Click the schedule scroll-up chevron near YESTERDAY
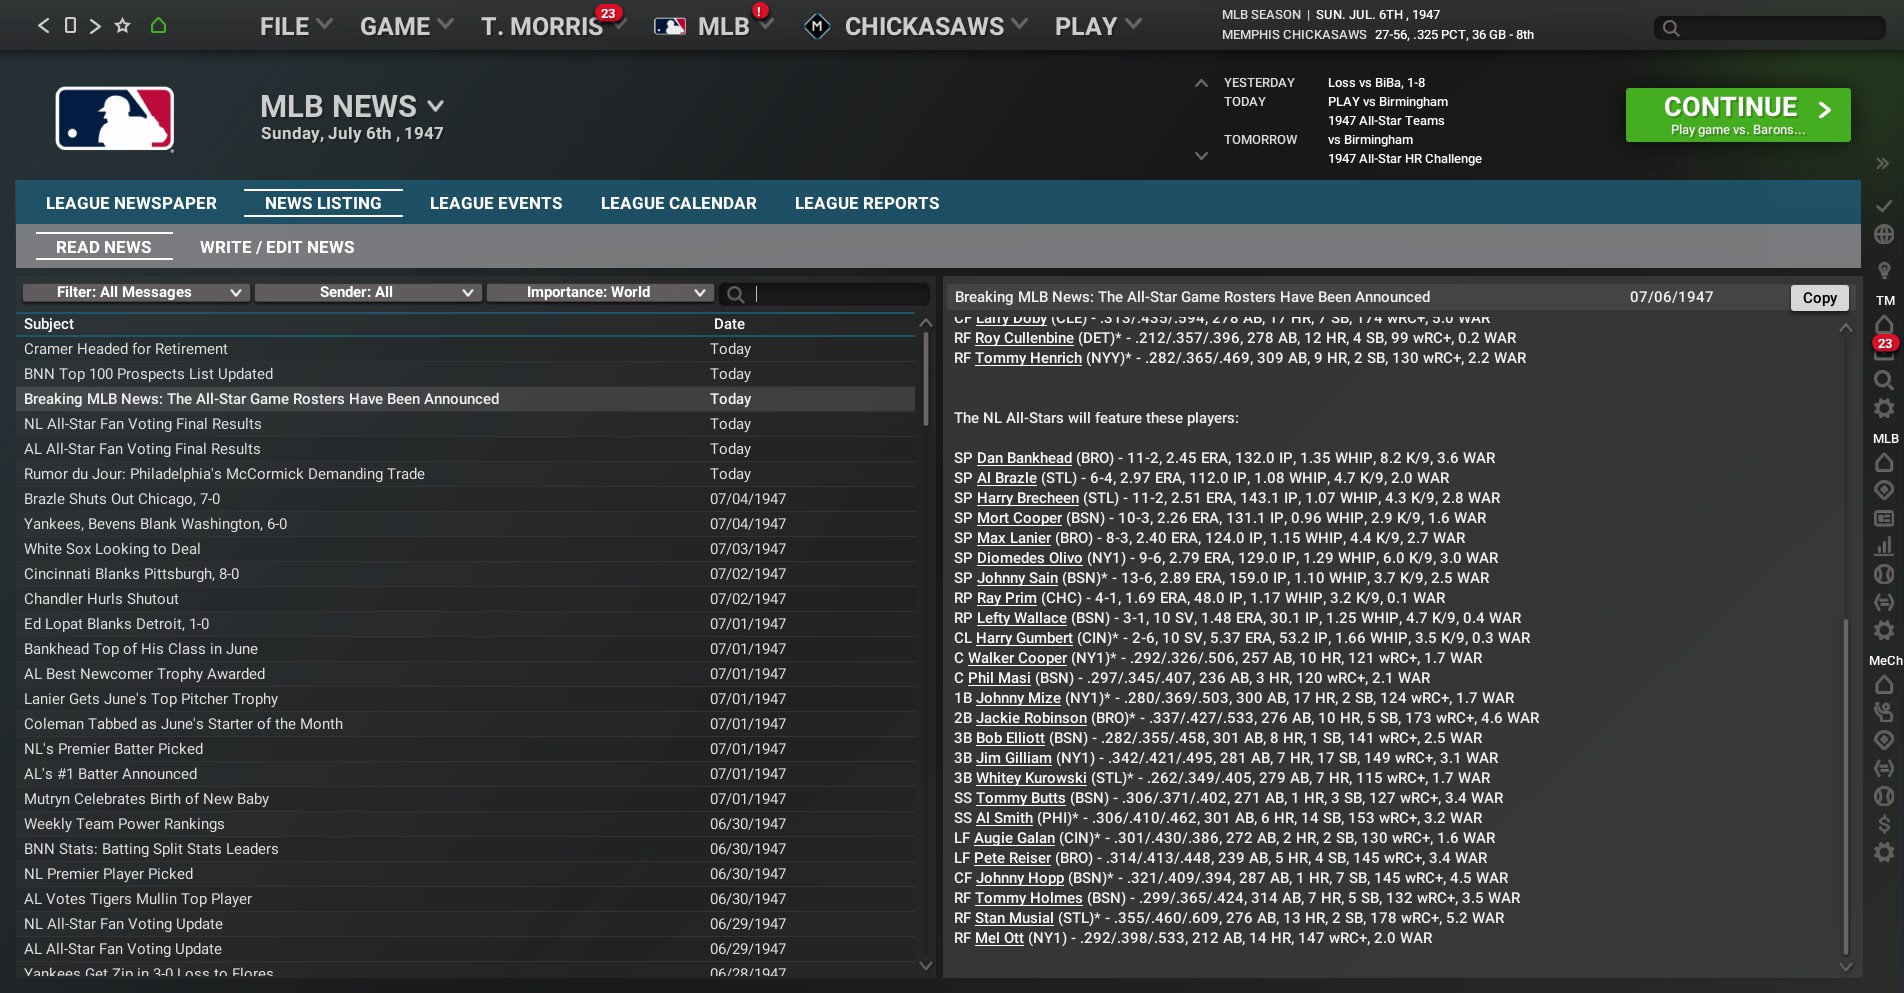The image size is (1904, 993). (1201, 84)
